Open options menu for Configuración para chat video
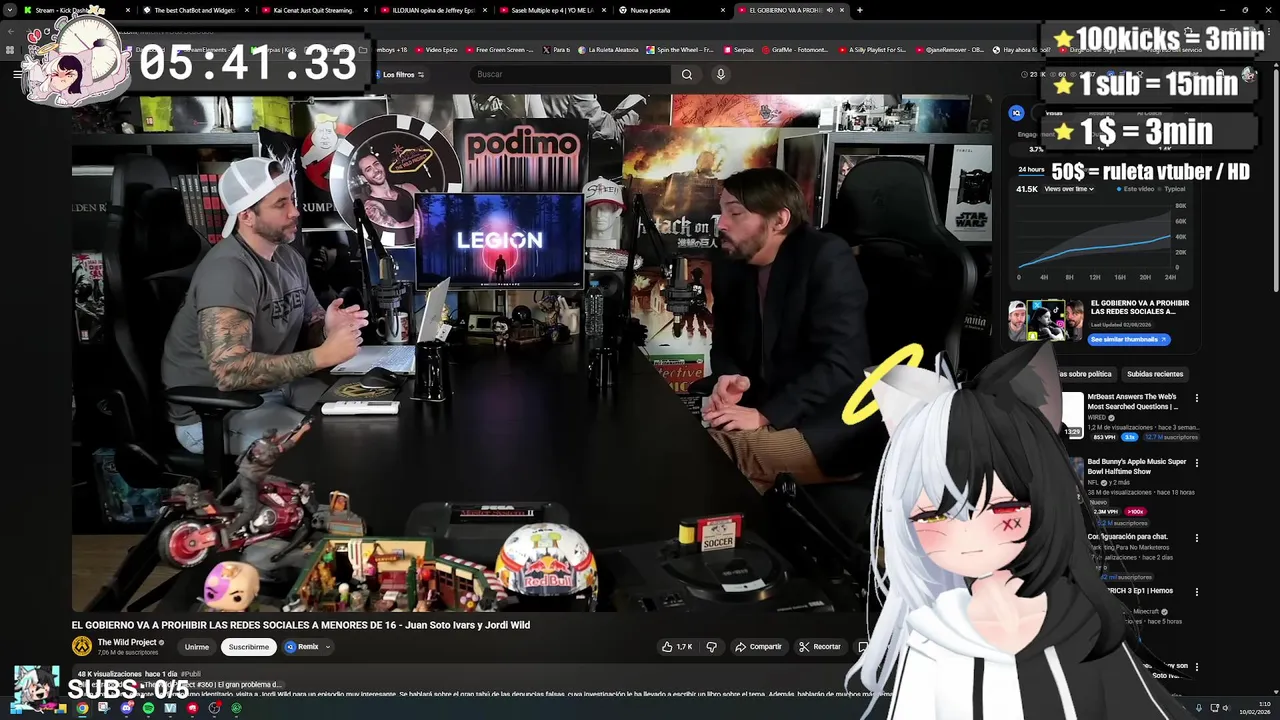The width and height of the screenshot is (1280, 720). (1196, 538)
